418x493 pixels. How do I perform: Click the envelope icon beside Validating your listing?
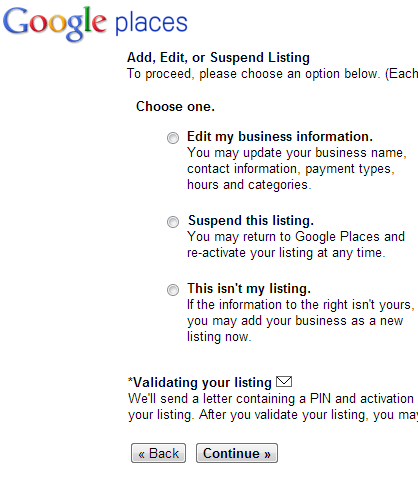(x=284, y=382)
